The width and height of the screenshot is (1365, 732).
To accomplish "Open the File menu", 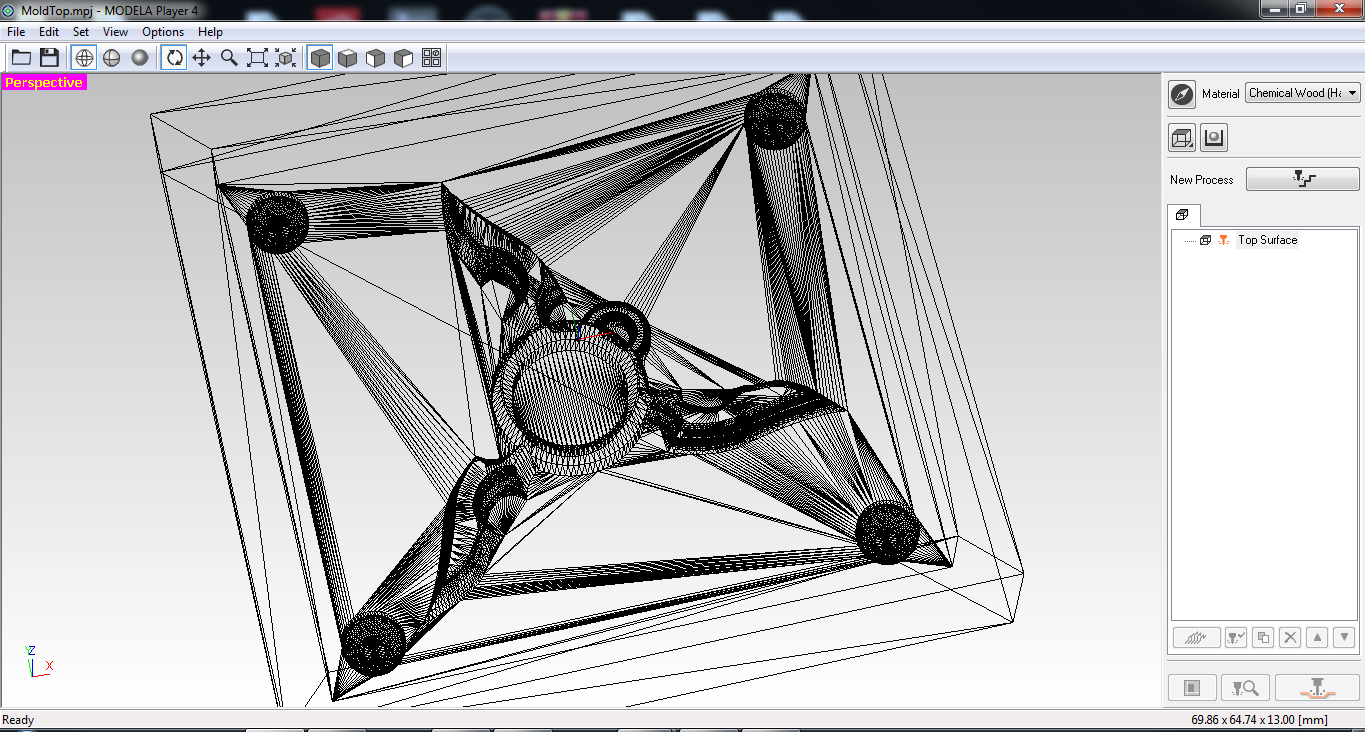I will point(16,32).
